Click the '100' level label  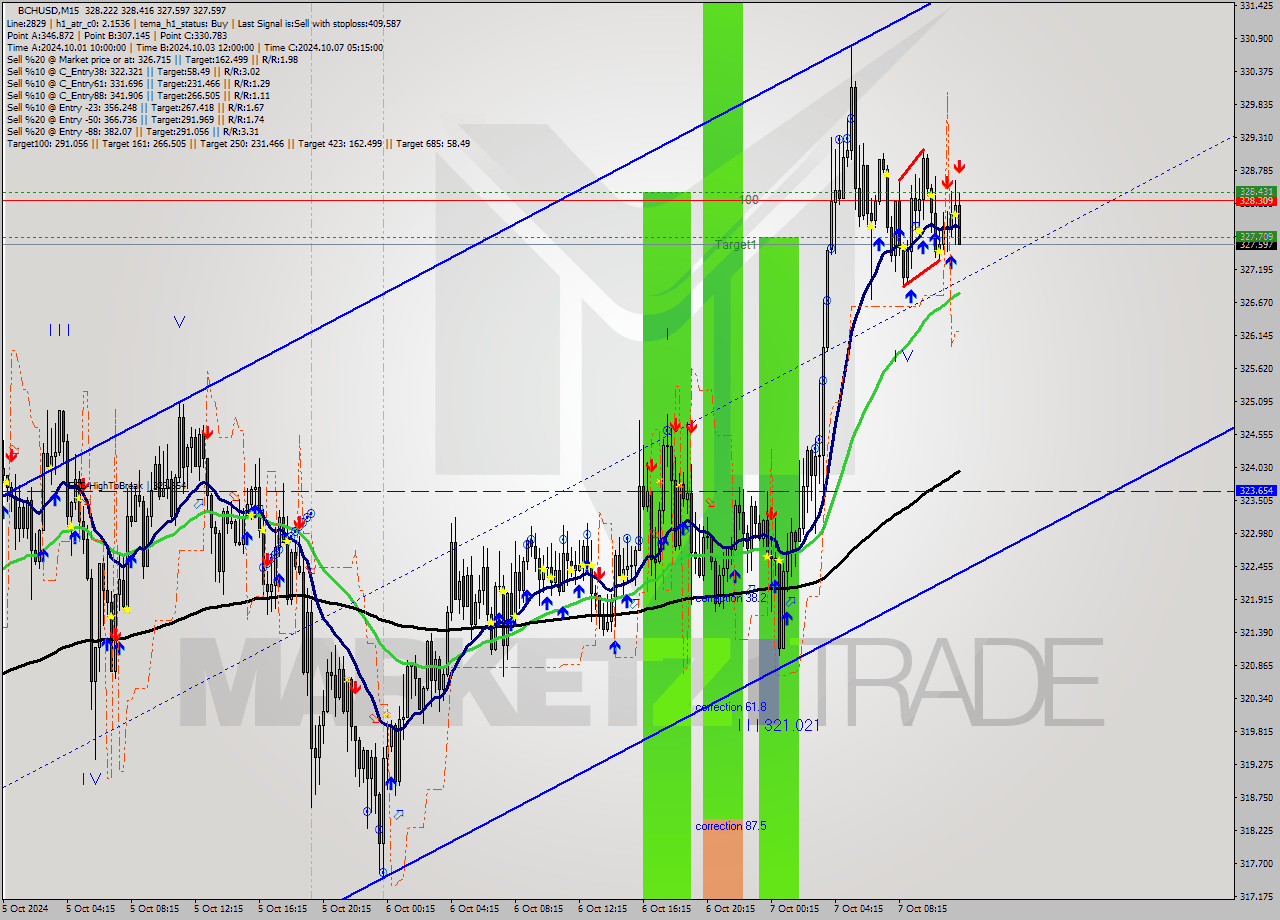click(x=749, y=200)
